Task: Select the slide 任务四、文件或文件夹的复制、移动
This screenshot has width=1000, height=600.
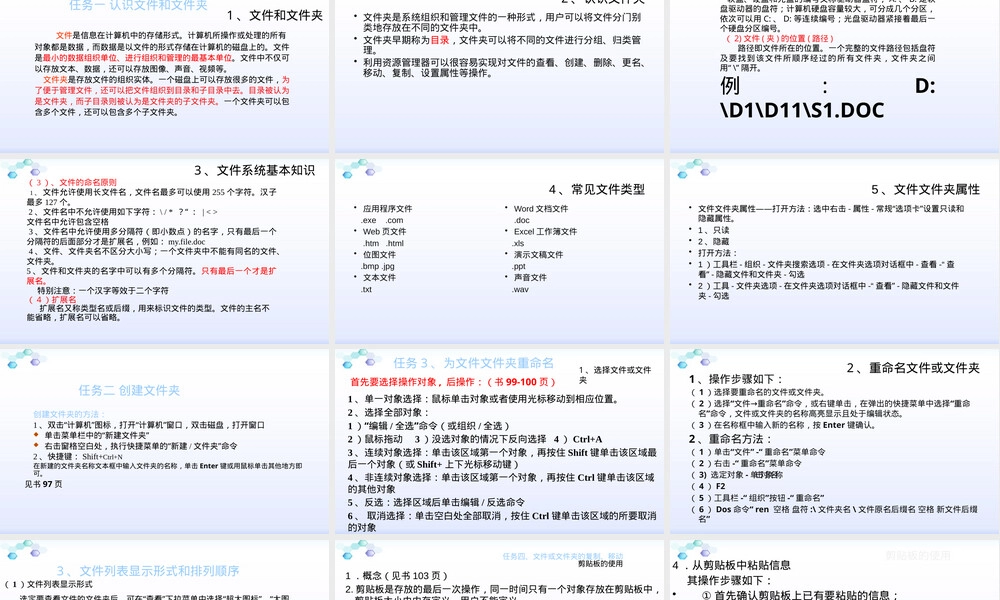Action: tap(499, 570)
